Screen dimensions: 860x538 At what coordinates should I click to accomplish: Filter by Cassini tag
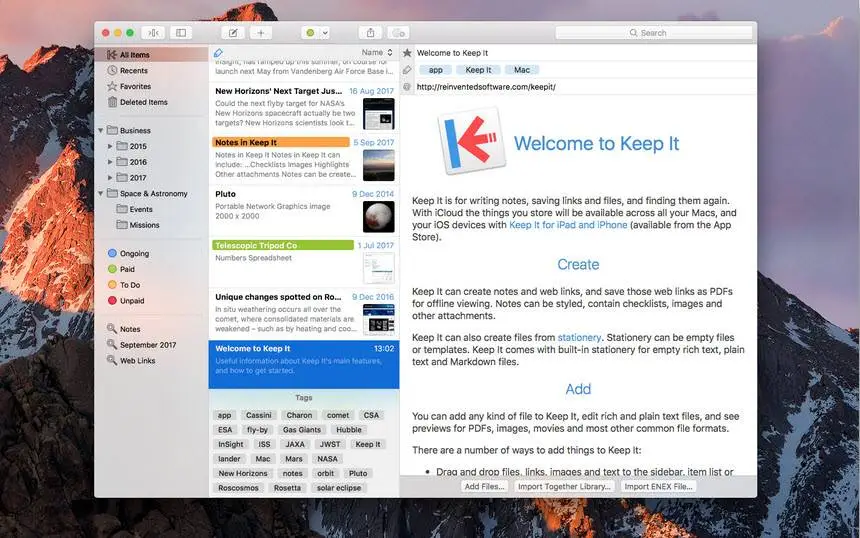(258, 415)
